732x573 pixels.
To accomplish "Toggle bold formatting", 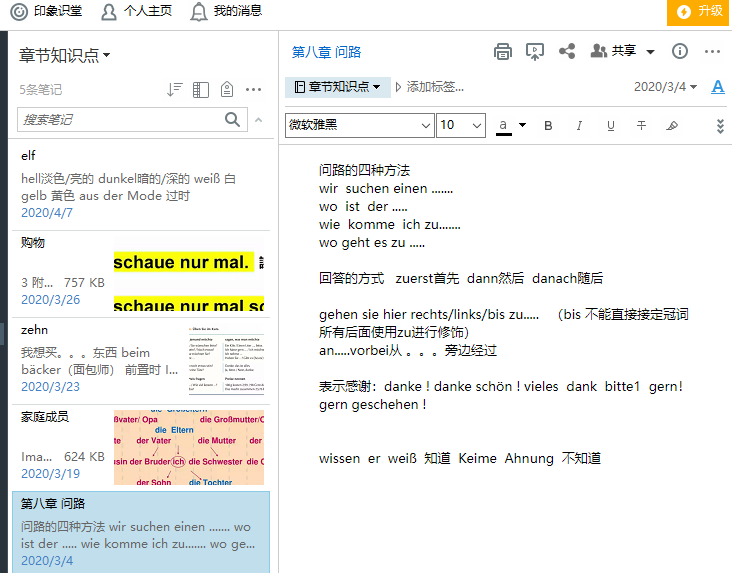I will [548, 126].
